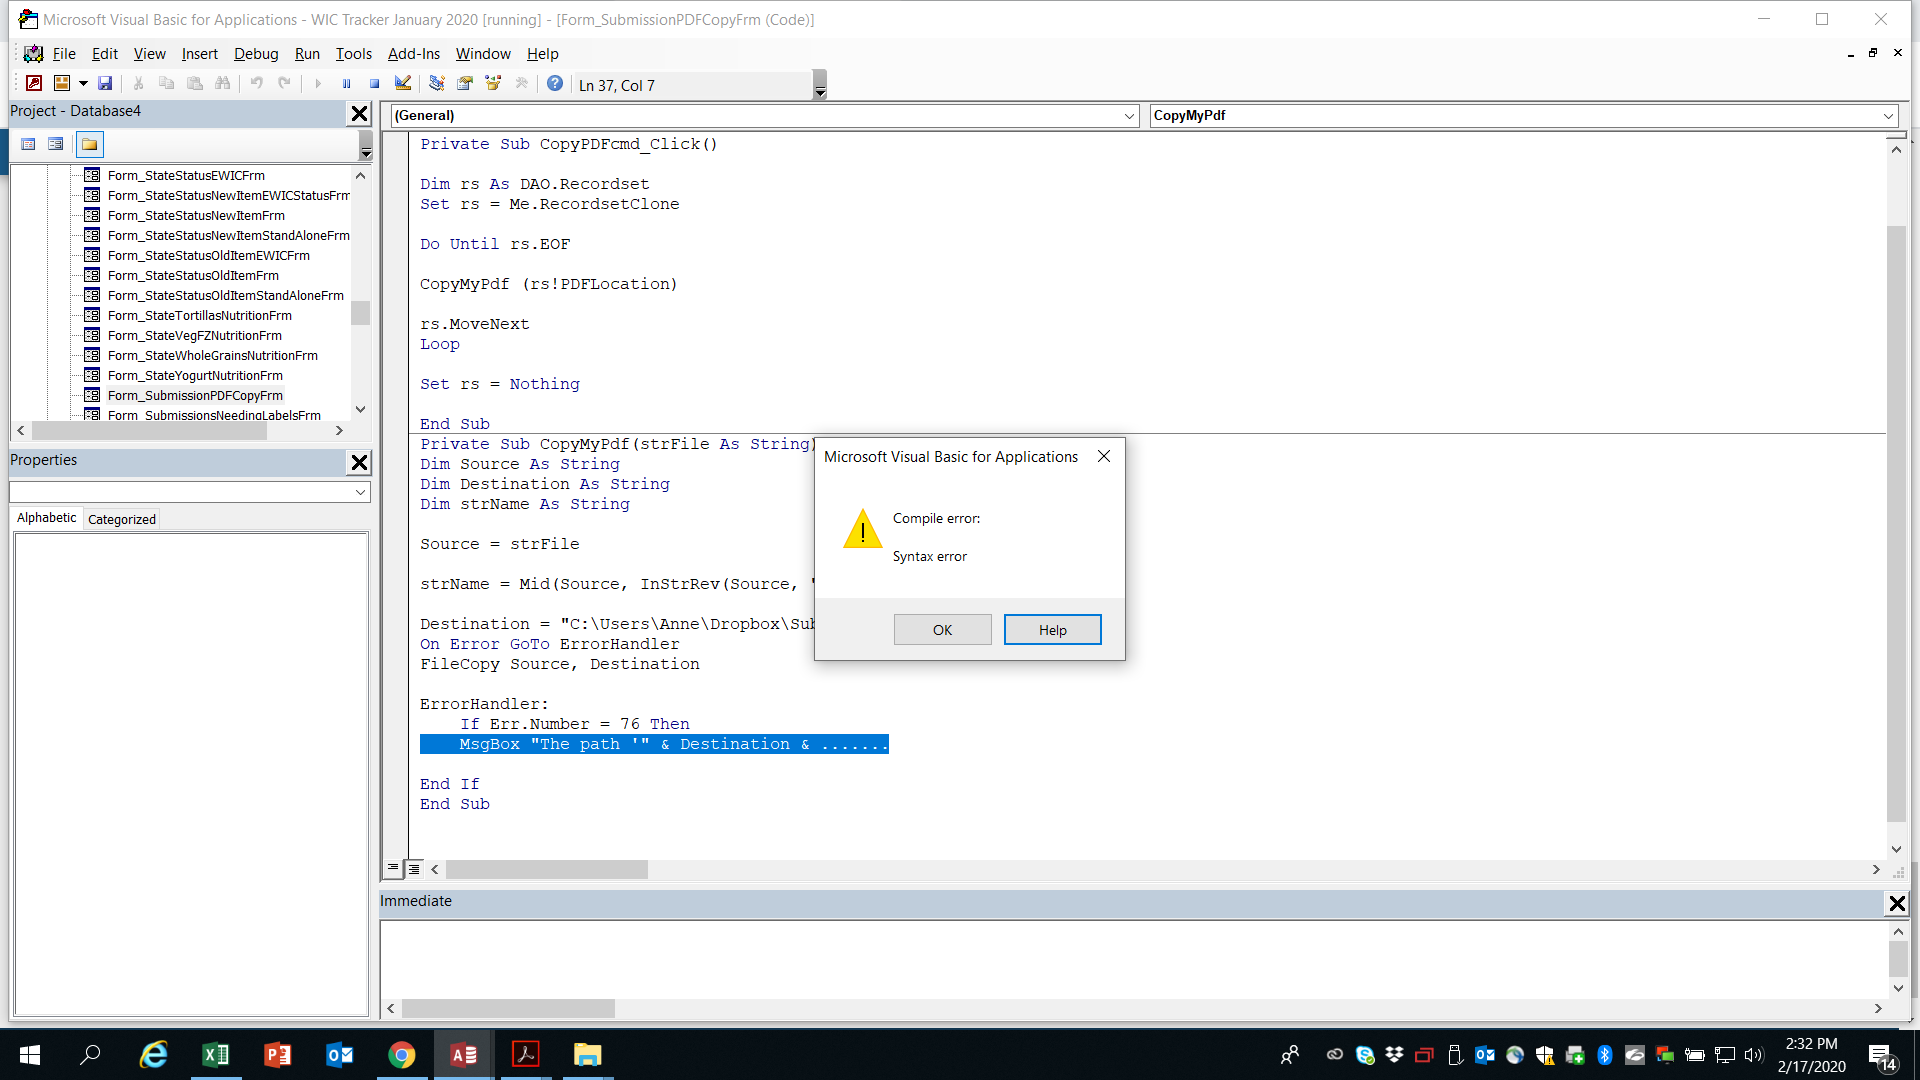Expand the CopyMyPdf procedure dropdown
The height and width of the screenshot is (1080, 1920).
tap(1888, 116)
